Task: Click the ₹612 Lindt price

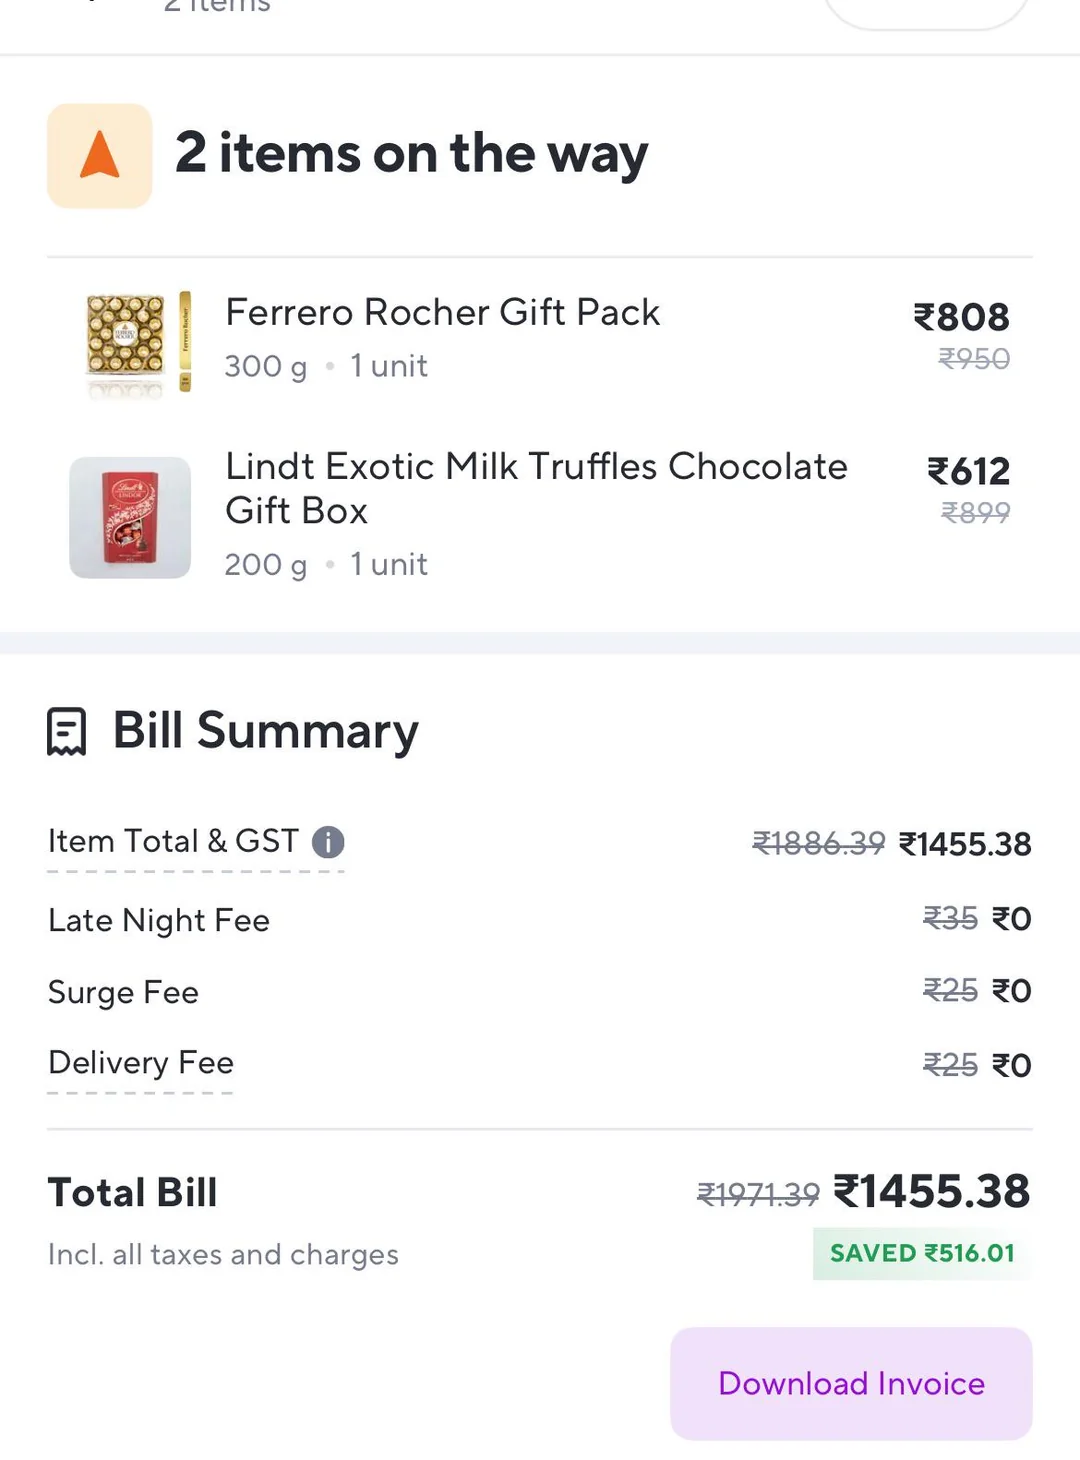Action: coord(968,471)
